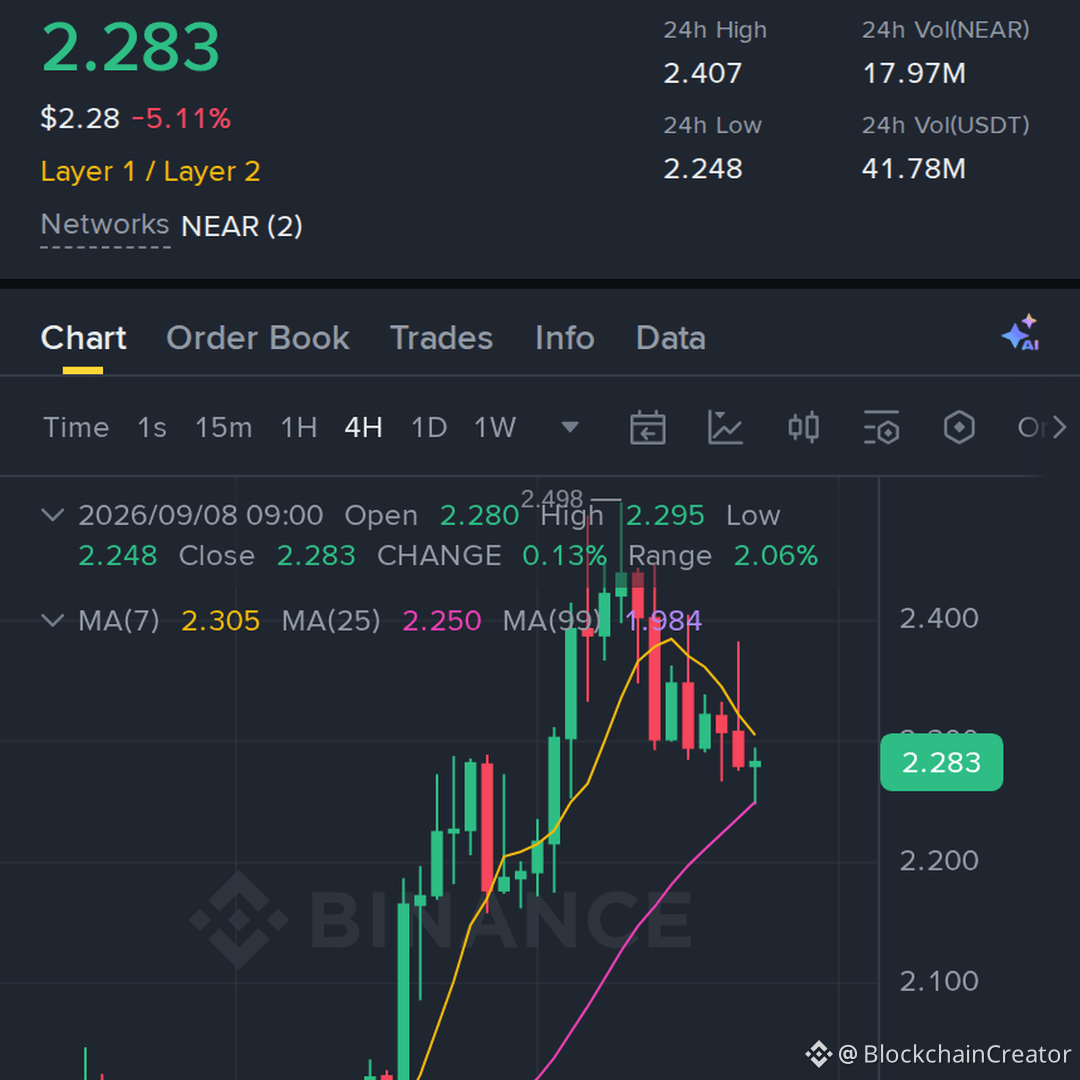
Task: Open the Trades tab
Action: click(441, 338)
